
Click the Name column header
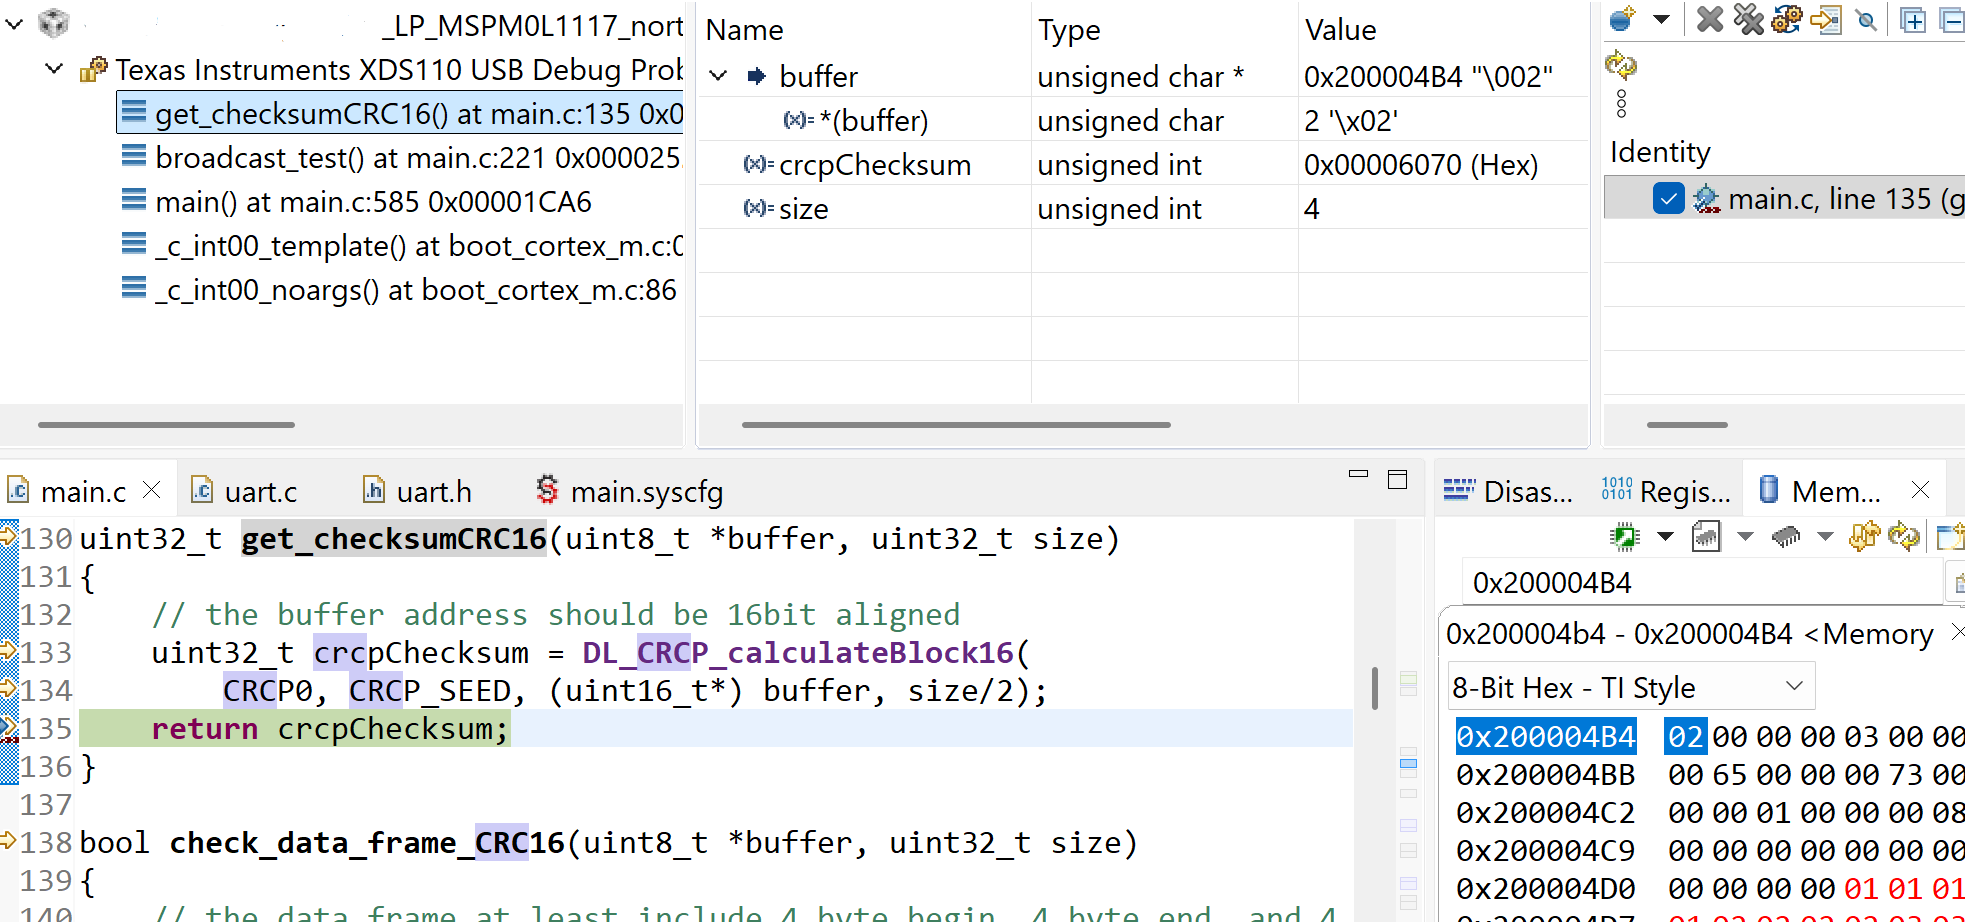(744, 30)
